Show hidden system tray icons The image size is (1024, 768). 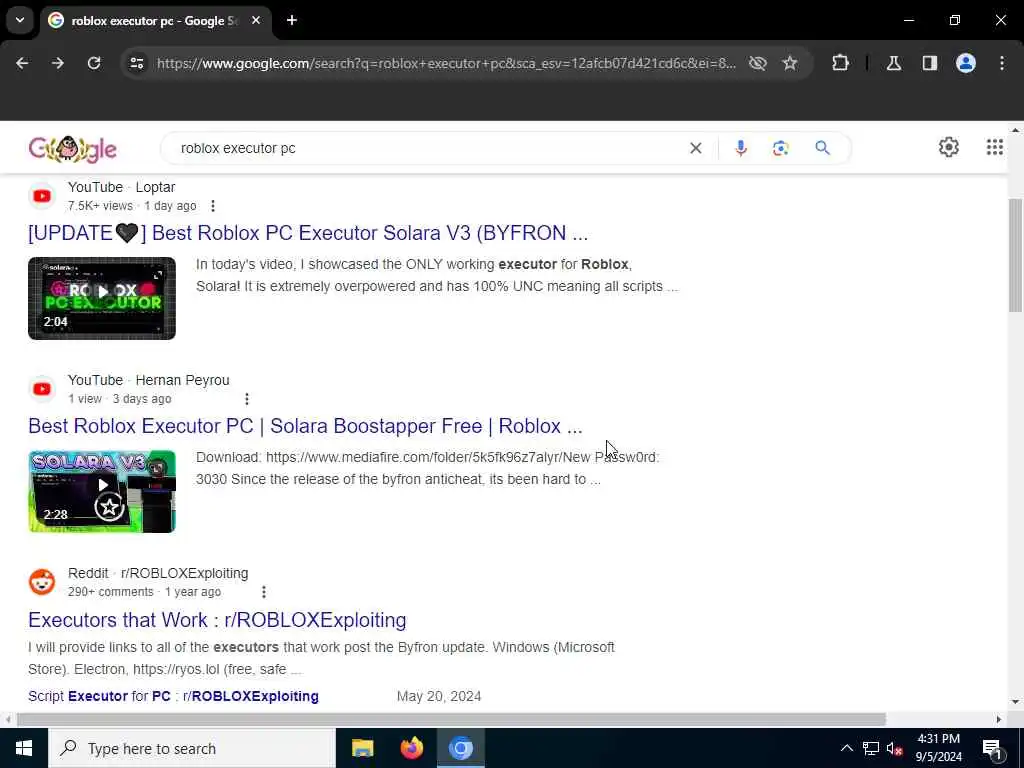(846, 748)
